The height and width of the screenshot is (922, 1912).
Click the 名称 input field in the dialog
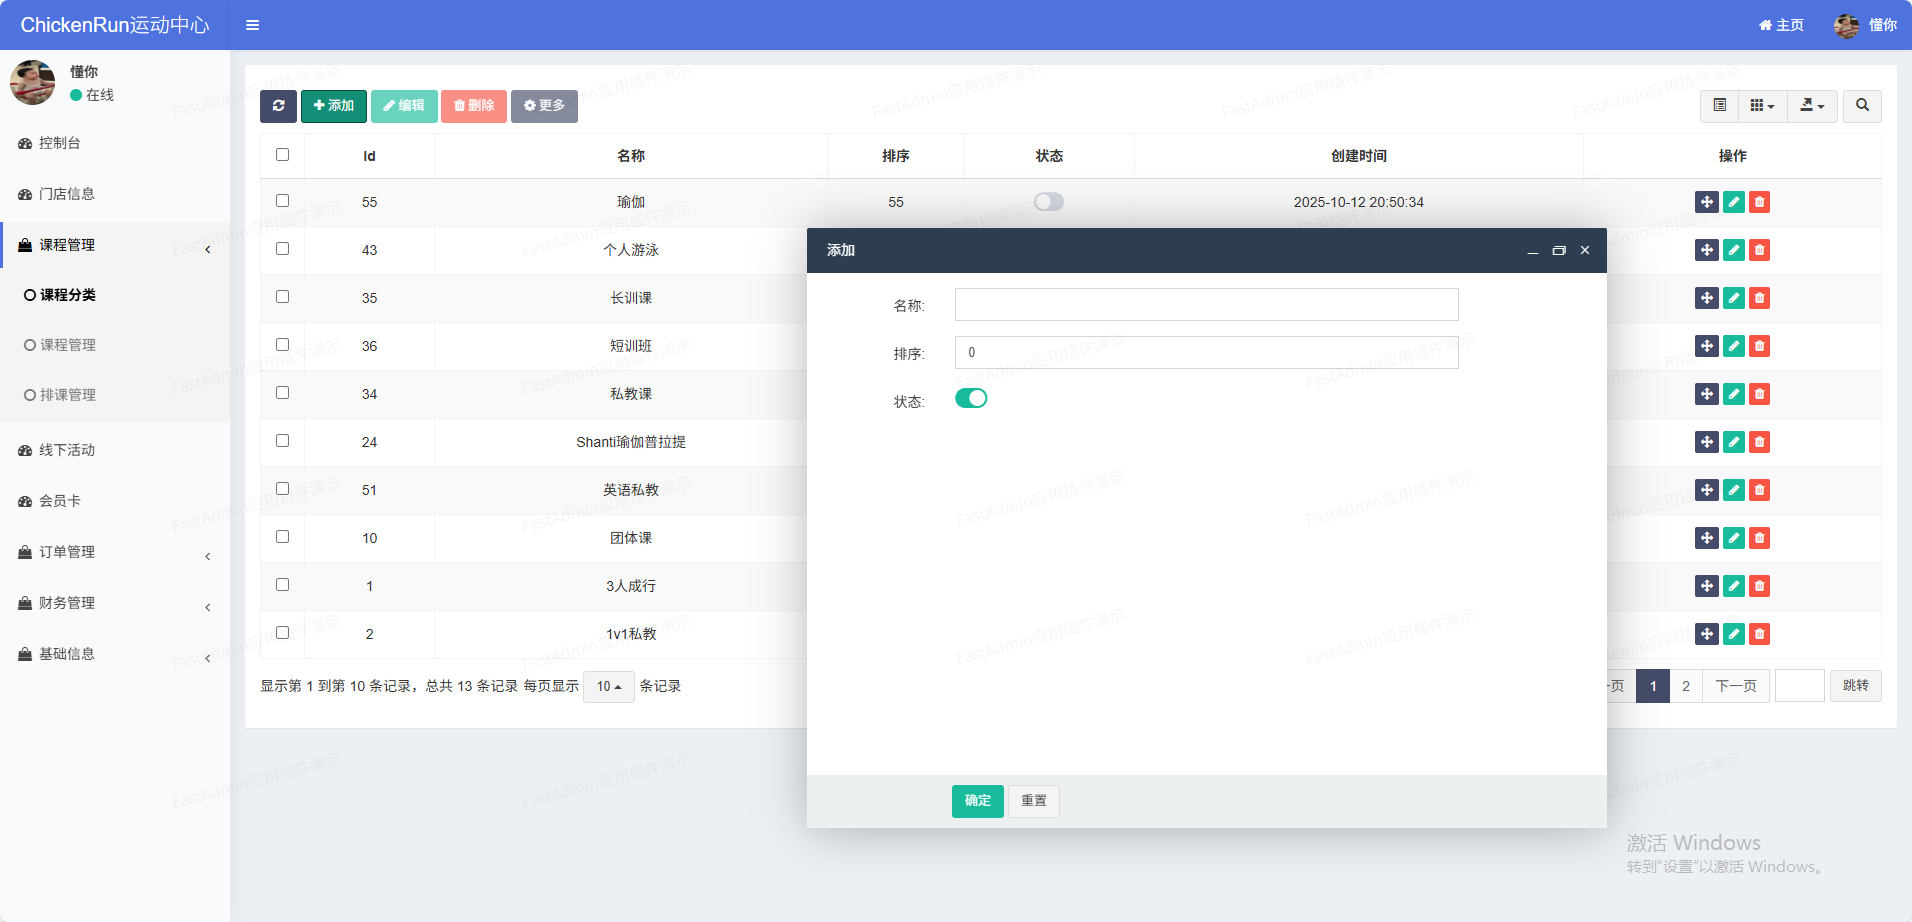pos(1206,305)
